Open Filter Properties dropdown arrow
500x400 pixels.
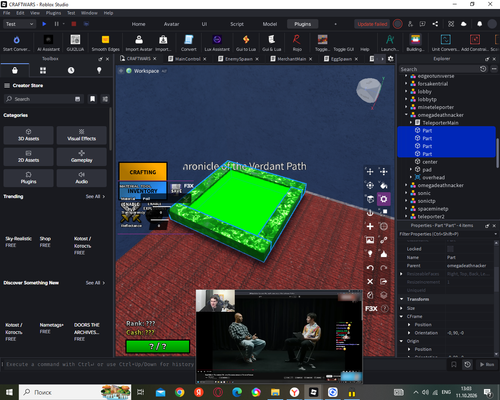(496, 234)
